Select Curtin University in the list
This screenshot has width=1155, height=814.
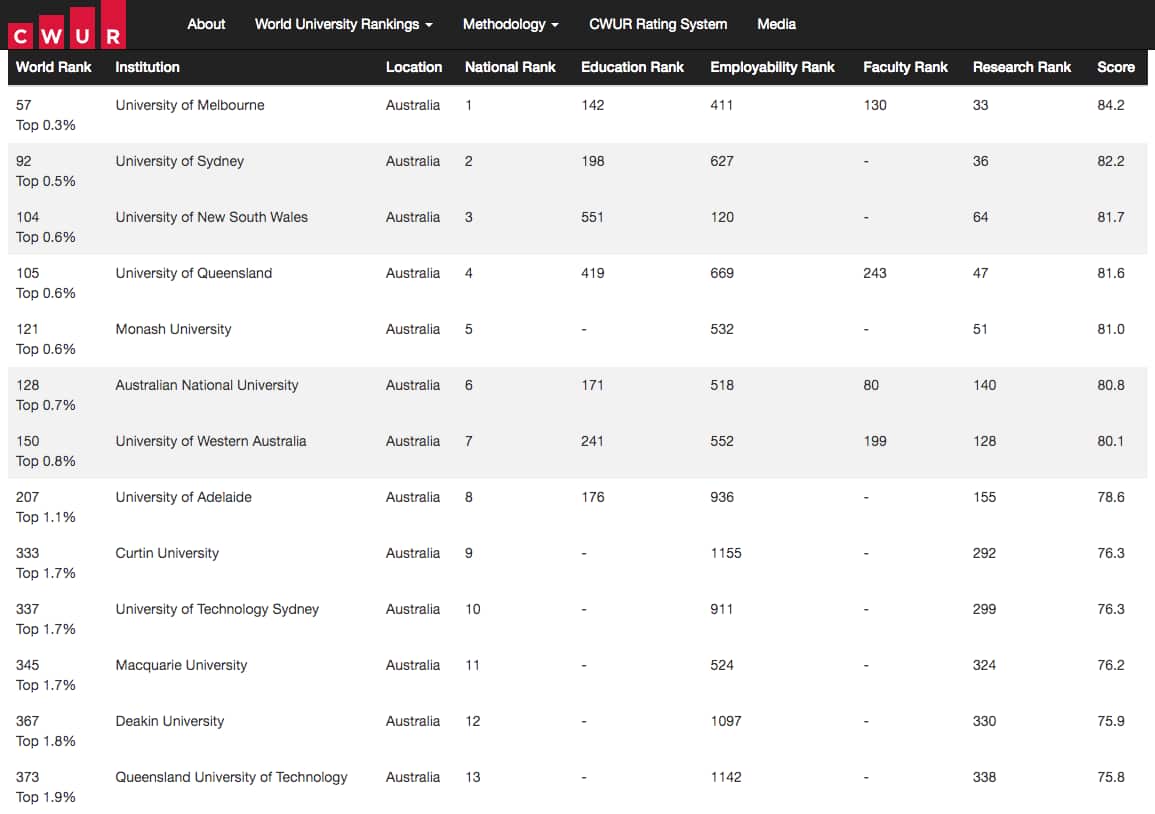[x=167, y=553]
